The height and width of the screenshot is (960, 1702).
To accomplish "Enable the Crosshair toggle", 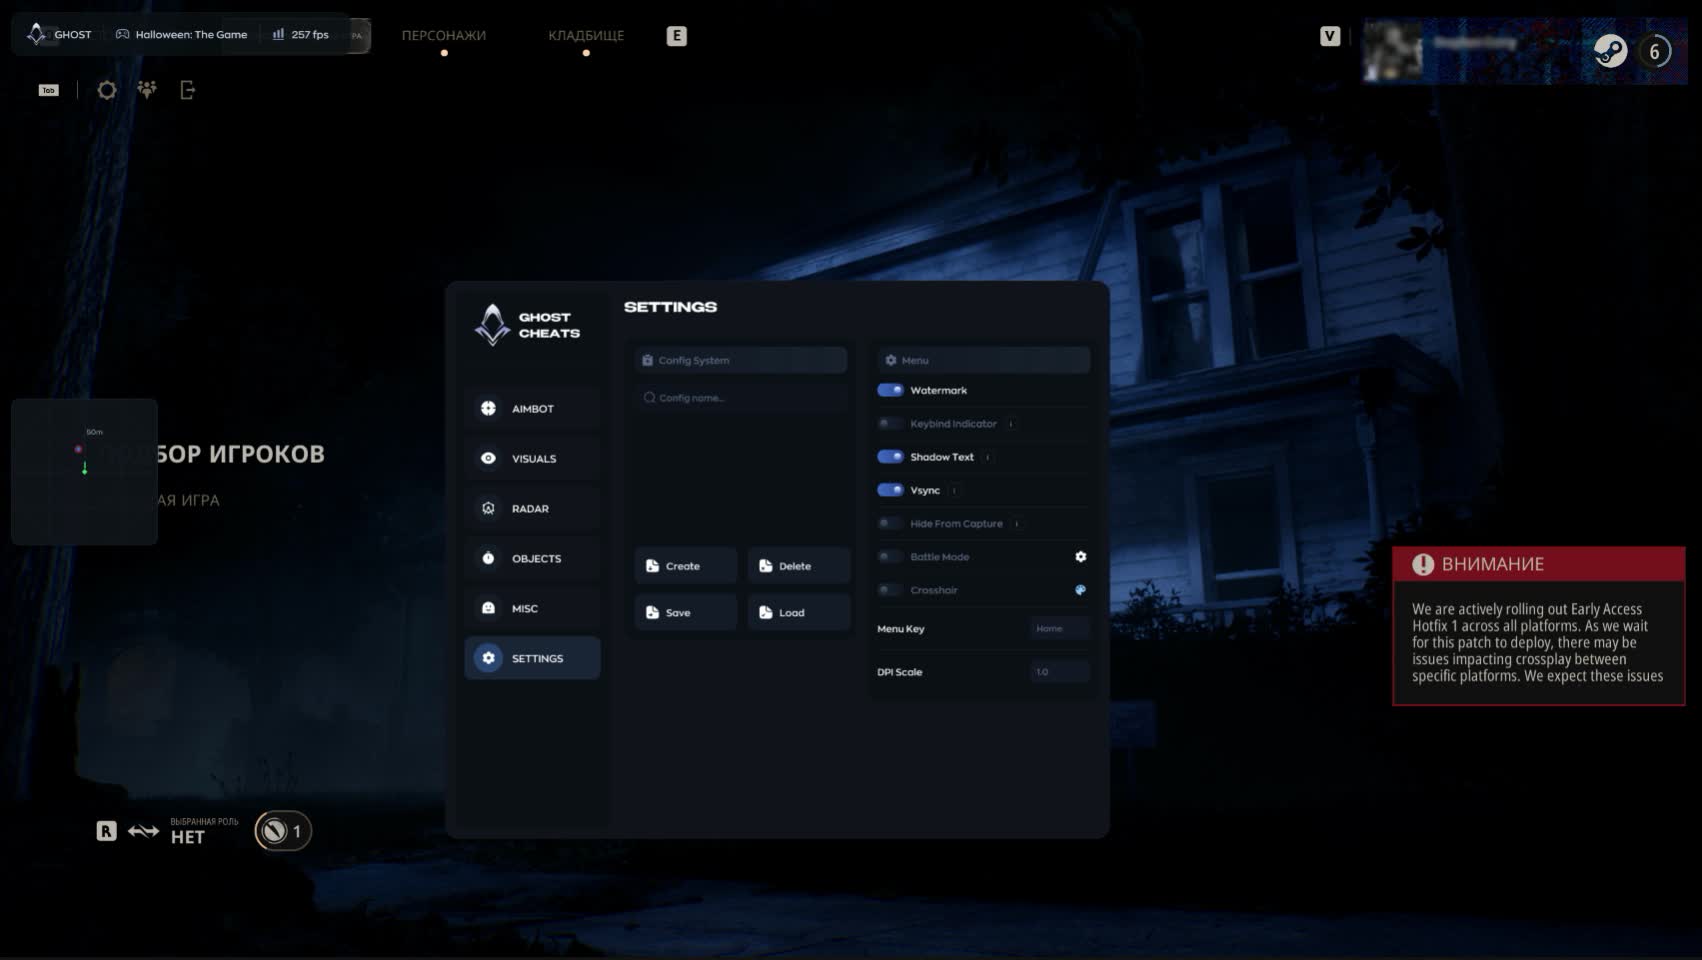I will [890, 590].
